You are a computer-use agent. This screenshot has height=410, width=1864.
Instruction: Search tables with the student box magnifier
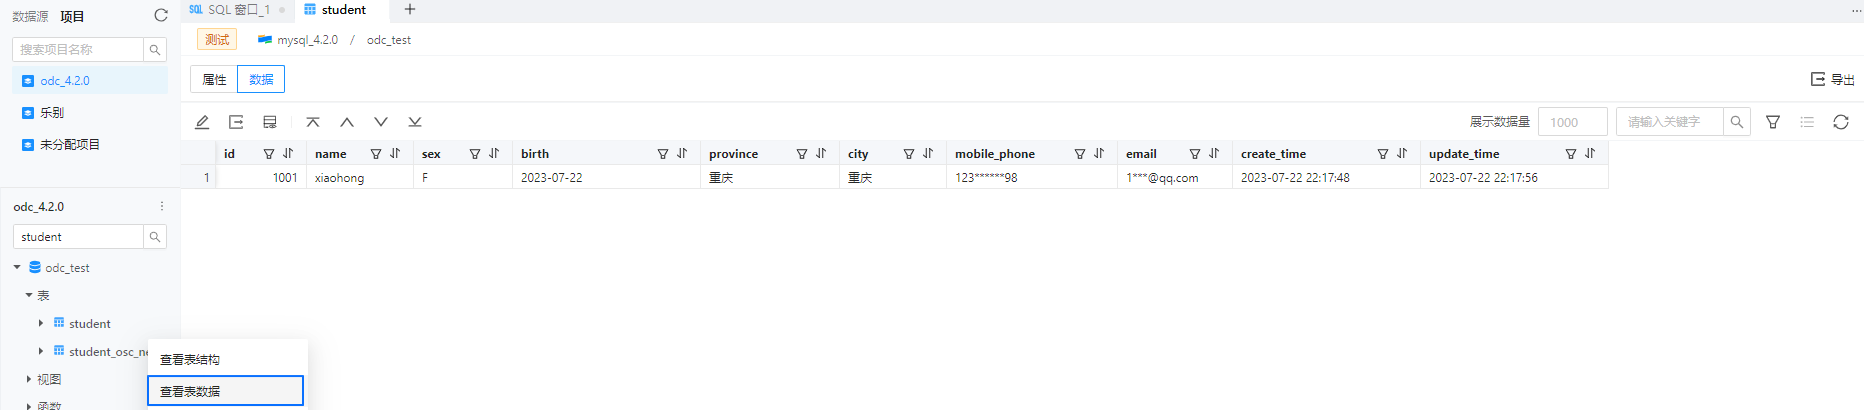tap(155, 237)
